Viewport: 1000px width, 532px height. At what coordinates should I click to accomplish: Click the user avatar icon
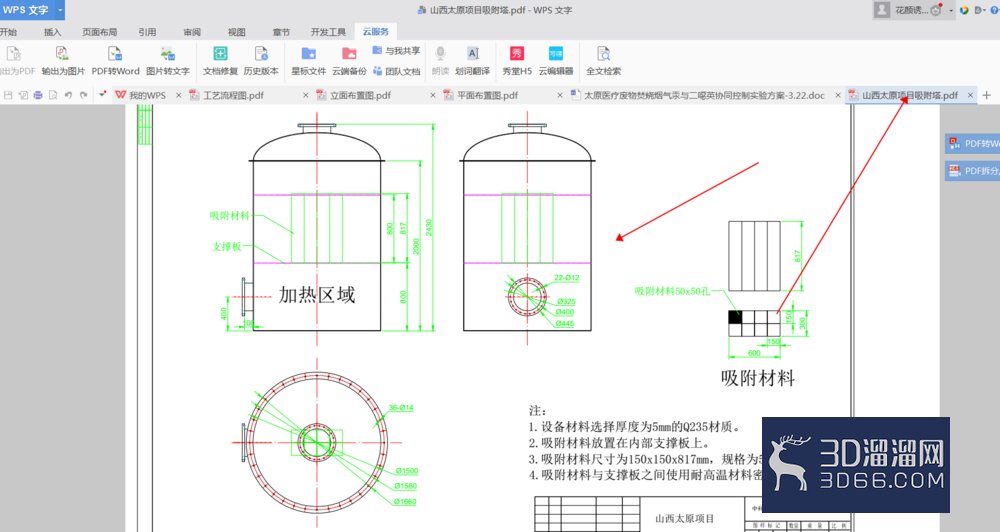coord(881,10)
